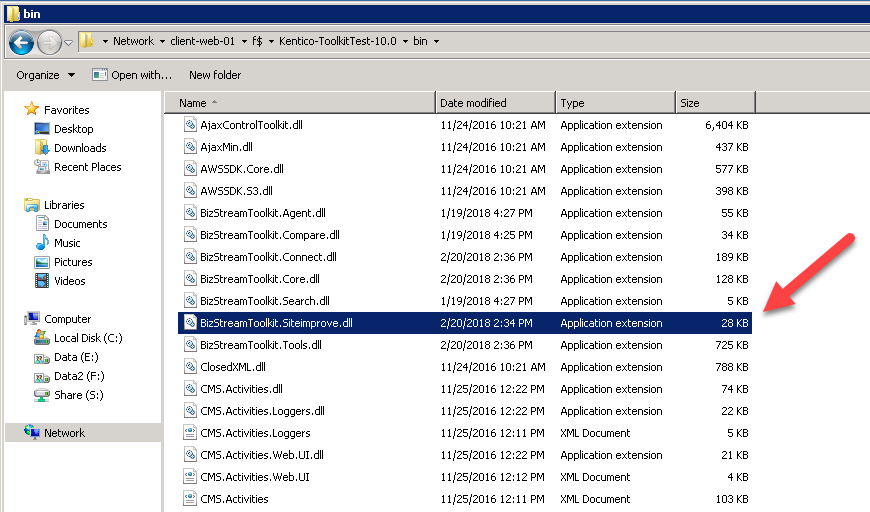The height and width of the screenshot is (512, 870).
Task: Click the Open with... toolbar icon
Action: point(100,74)
